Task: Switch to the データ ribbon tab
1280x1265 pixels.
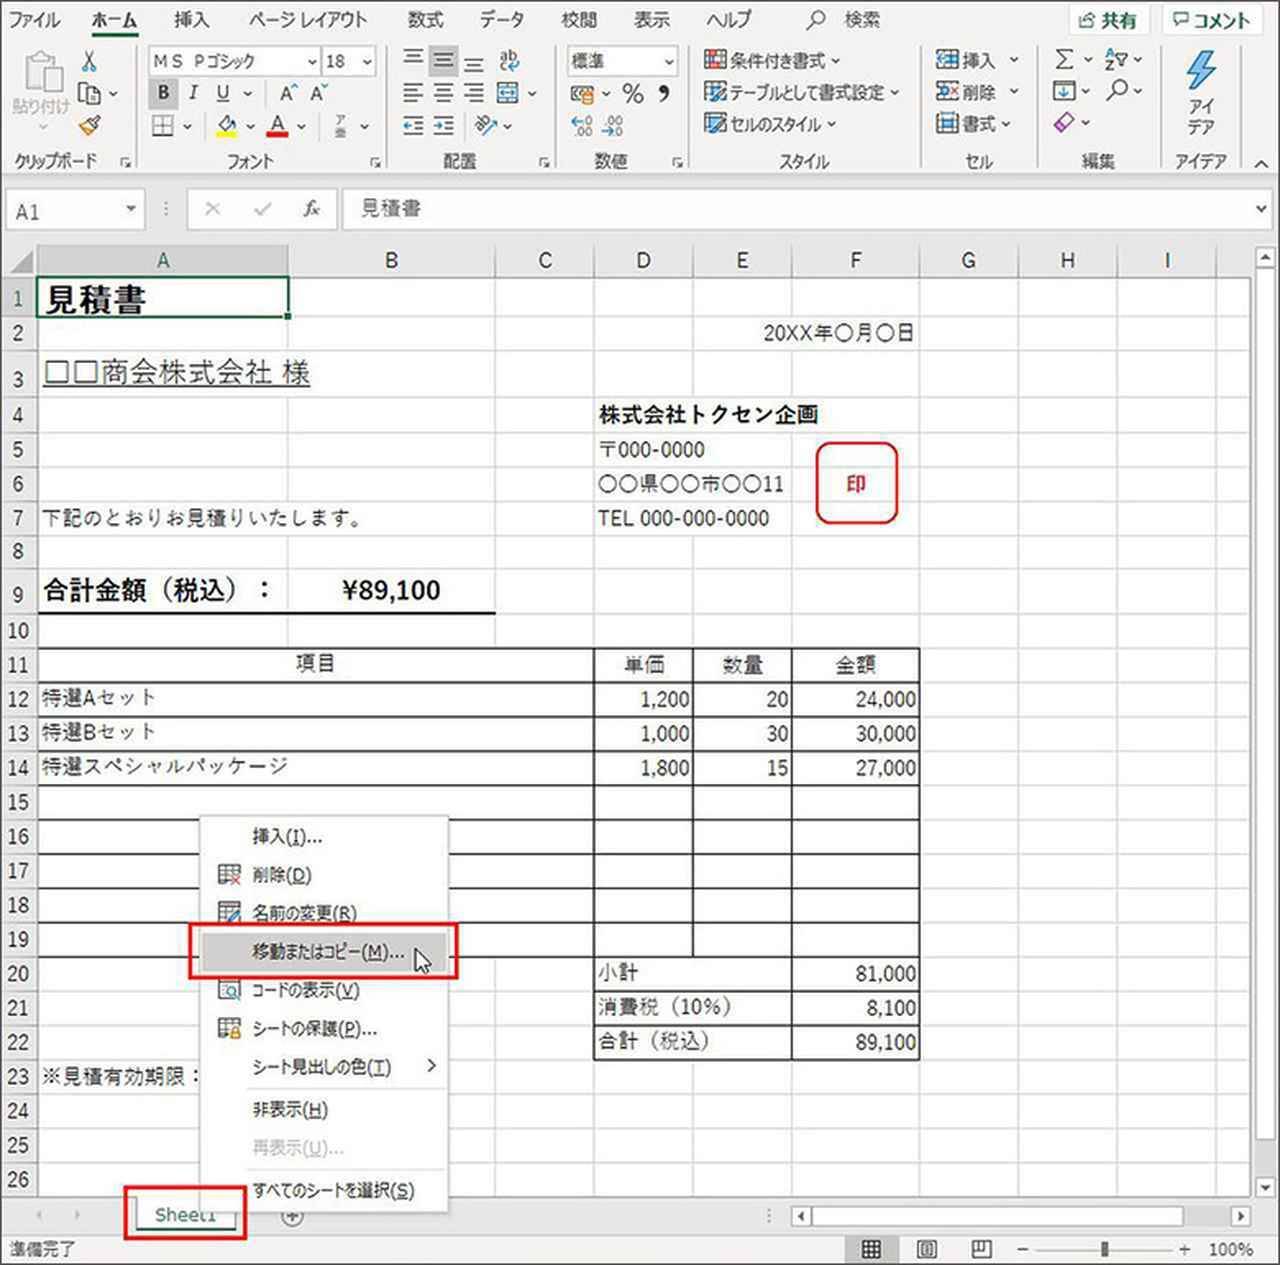Action: coord(501,19)
